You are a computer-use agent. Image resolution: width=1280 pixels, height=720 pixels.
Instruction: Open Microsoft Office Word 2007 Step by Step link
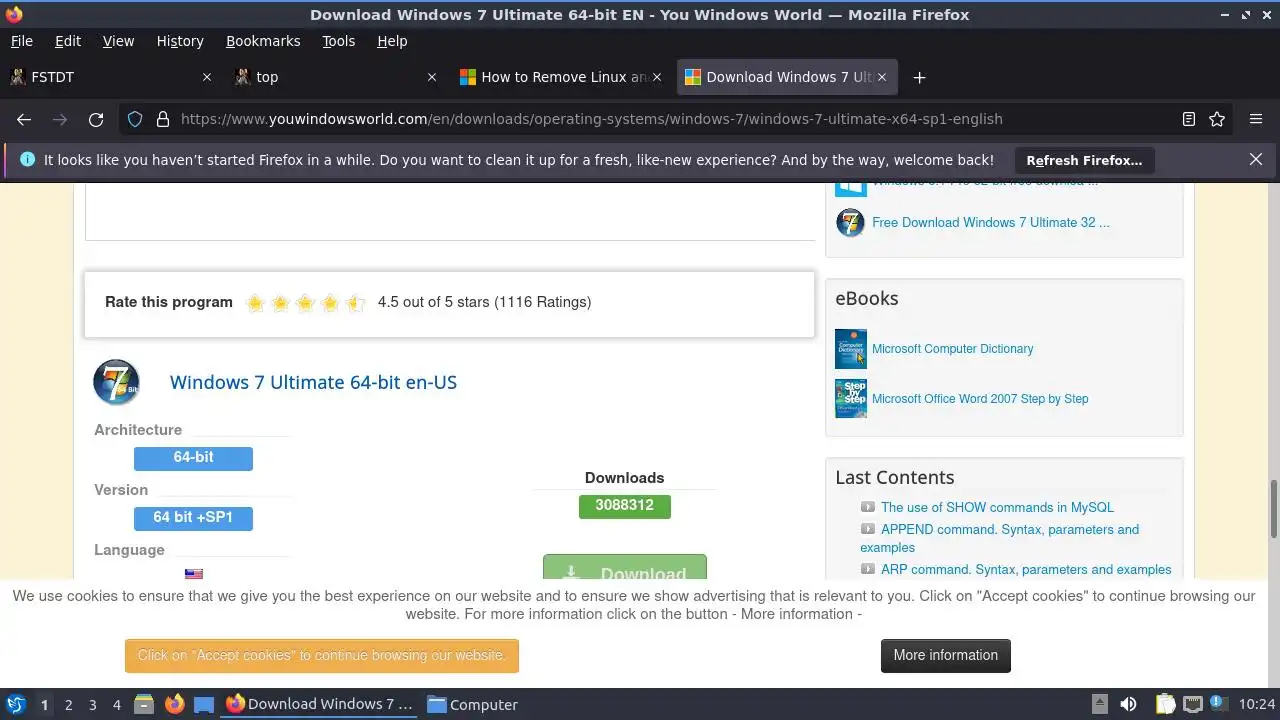pos(980,399)
